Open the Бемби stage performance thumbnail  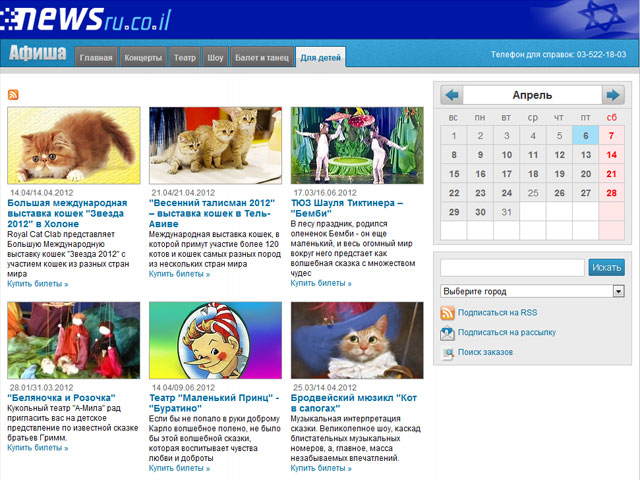tap(357, 145)
